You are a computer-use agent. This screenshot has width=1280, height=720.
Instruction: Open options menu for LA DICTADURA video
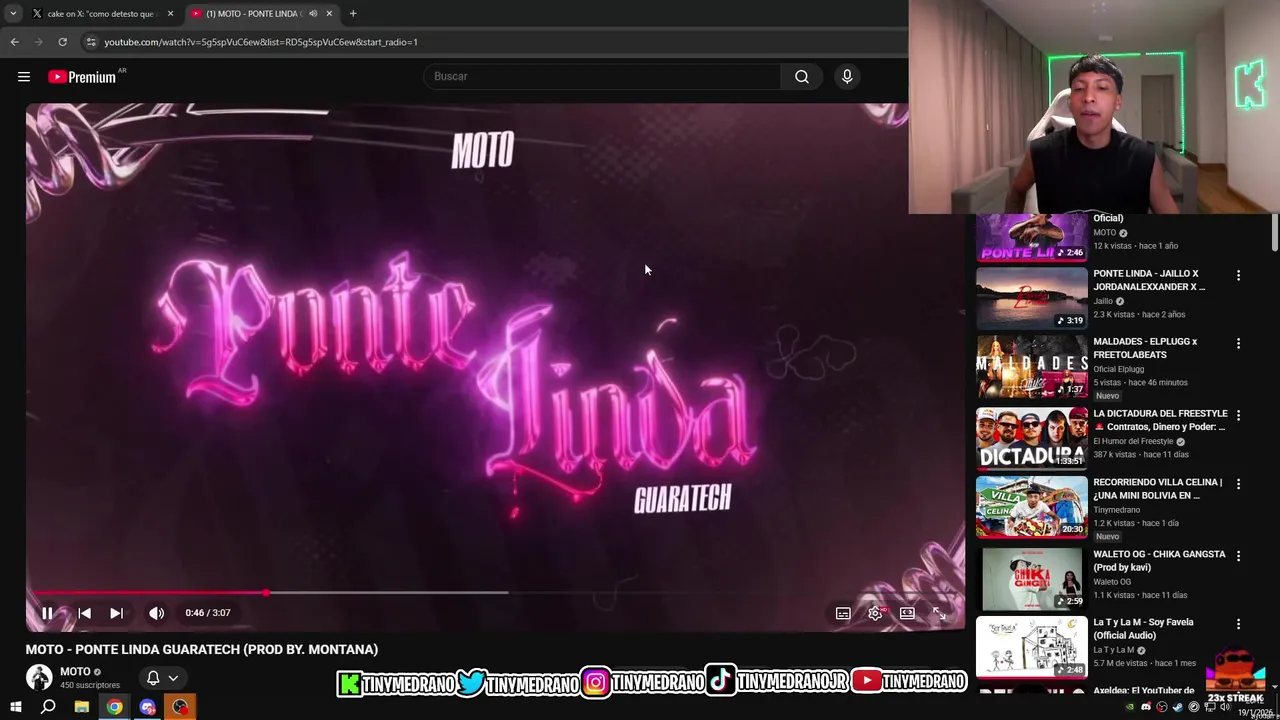(1238, 415)
